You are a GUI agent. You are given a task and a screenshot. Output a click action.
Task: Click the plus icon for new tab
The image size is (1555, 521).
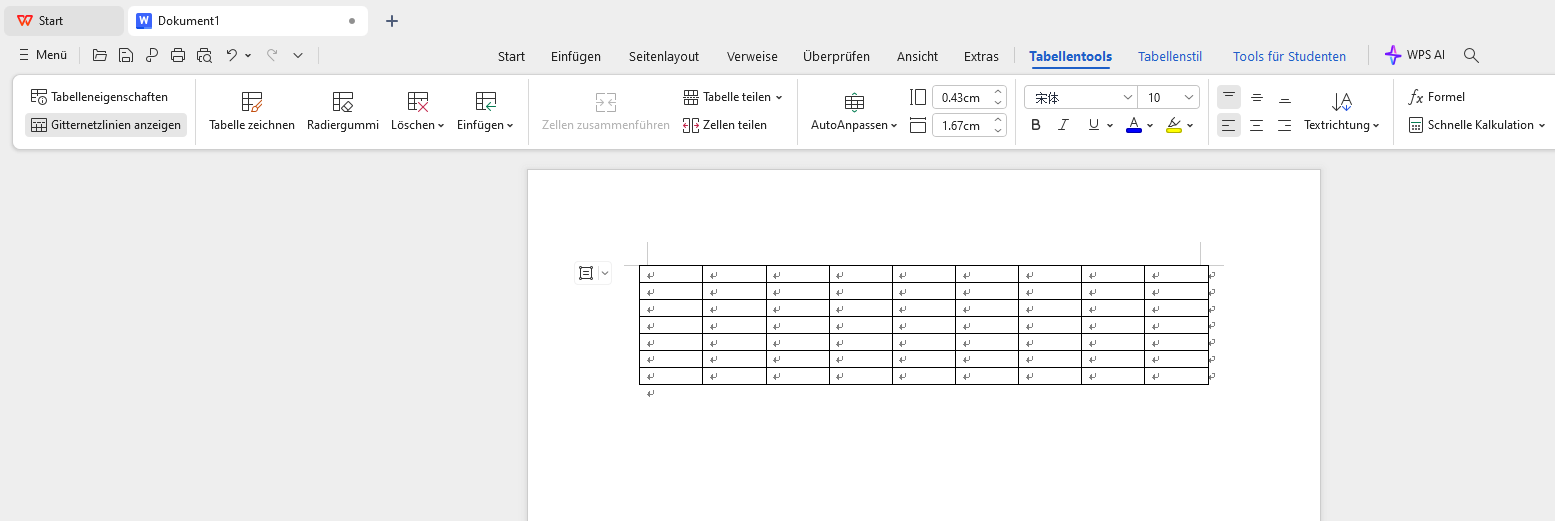tap(392, 20)
